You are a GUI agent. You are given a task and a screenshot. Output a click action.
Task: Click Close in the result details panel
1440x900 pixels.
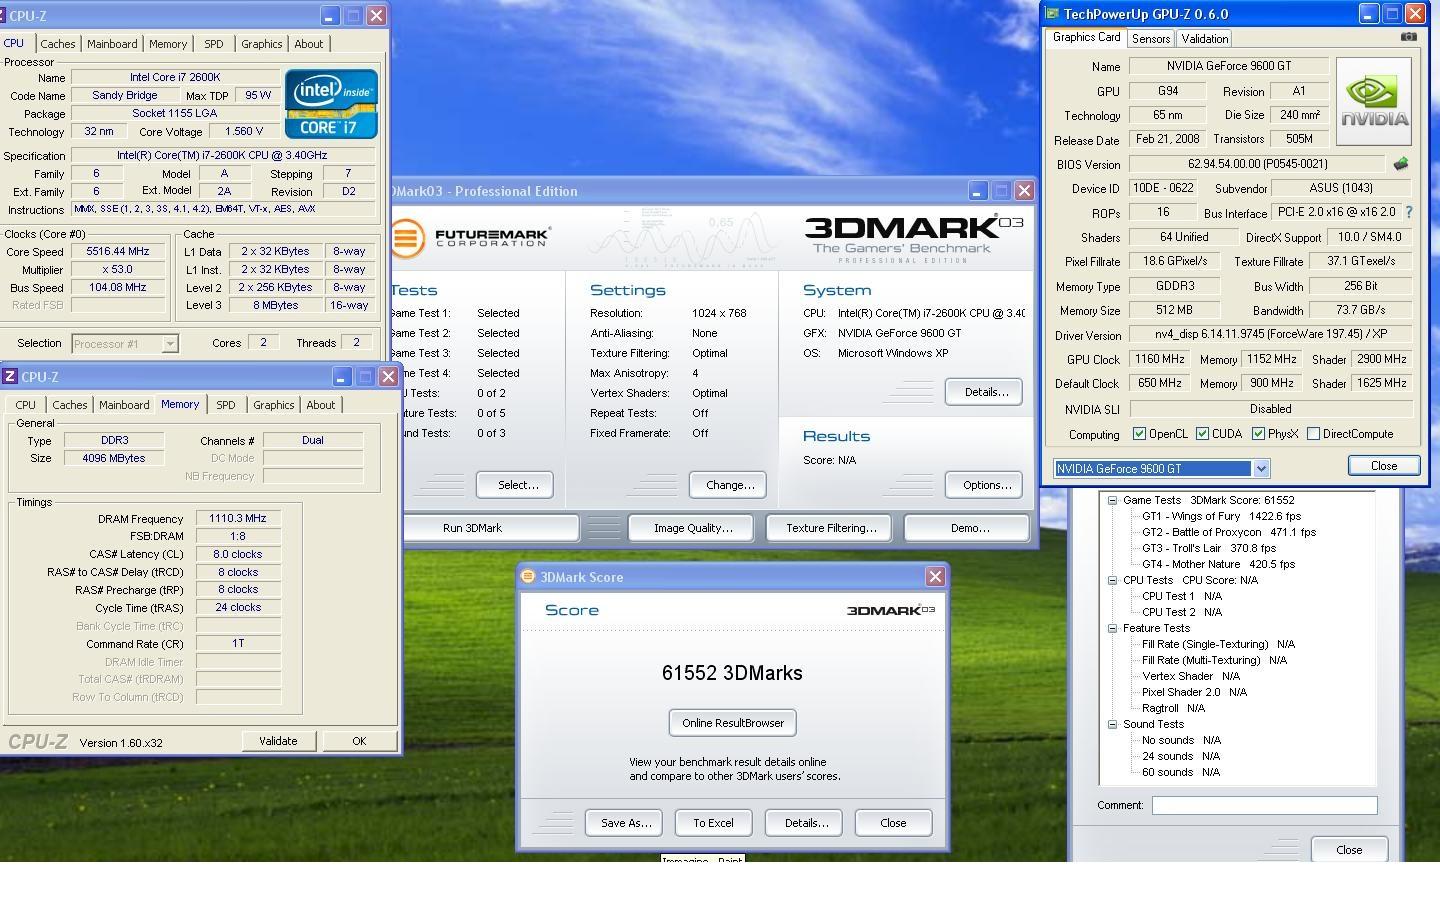click(x=1349, y=850)
